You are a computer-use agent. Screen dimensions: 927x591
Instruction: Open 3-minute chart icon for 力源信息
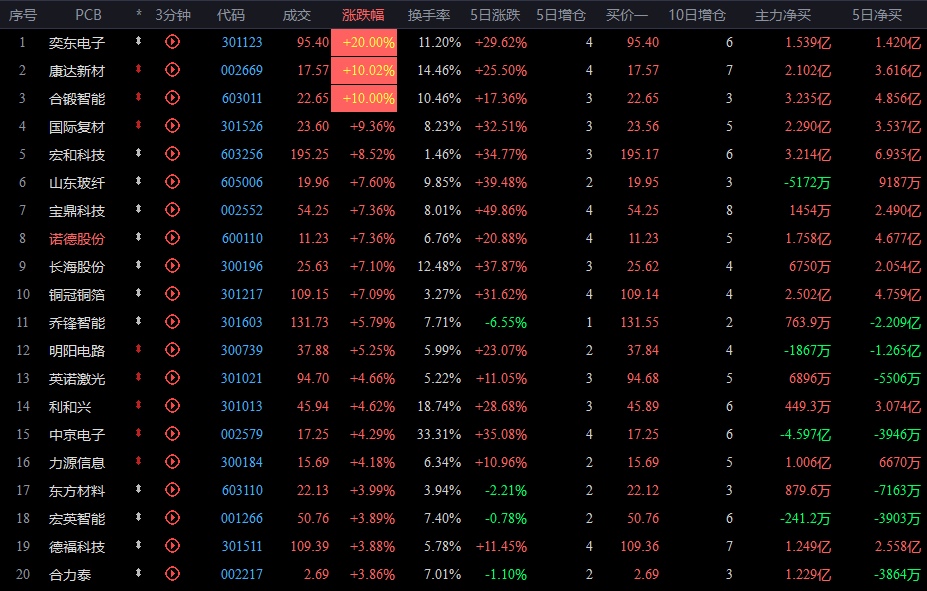tap(172, 462)
